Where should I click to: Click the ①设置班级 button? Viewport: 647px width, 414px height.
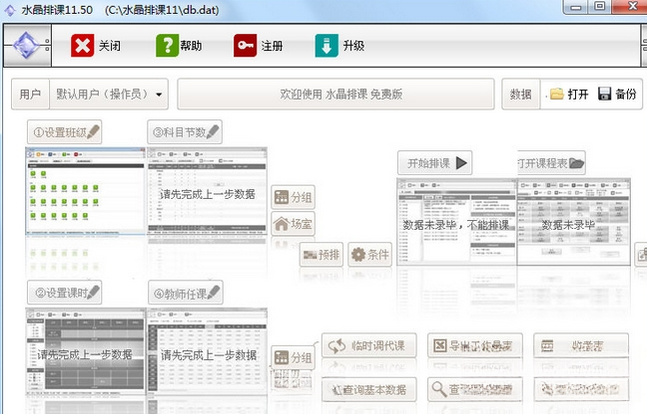[x=64, y=132]
